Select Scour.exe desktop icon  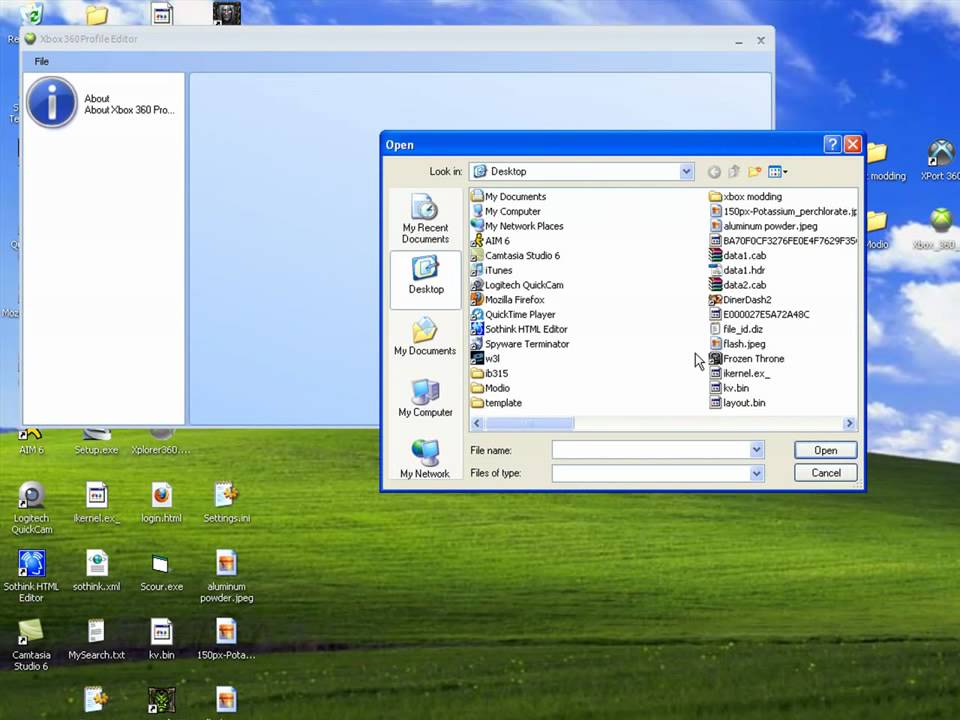(x=162, y=571)
